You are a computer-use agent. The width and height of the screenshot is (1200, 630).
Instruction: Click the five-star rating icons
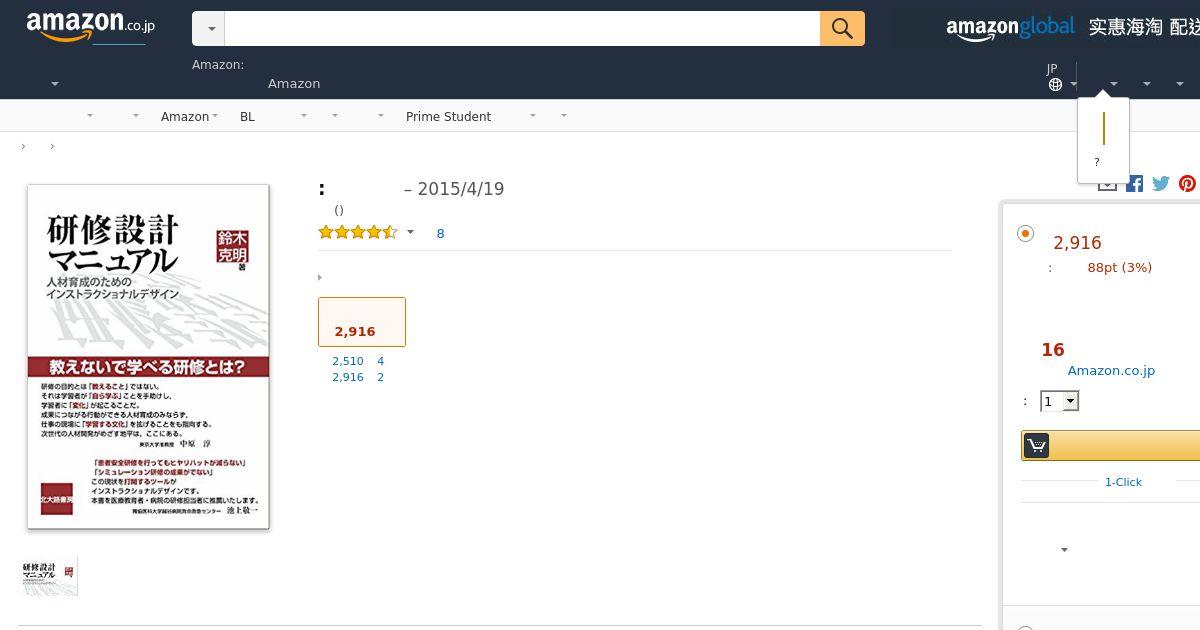tap(358, 232)
